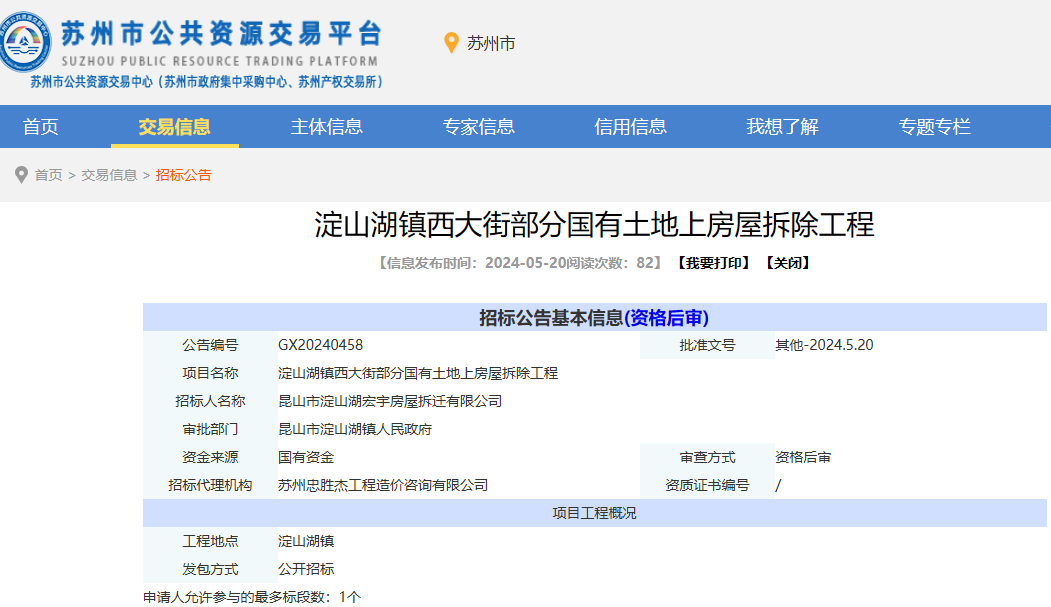1051x607 pixels.
Task: Switch to the 信用信息 section
Action: click(x=630, y=127)
